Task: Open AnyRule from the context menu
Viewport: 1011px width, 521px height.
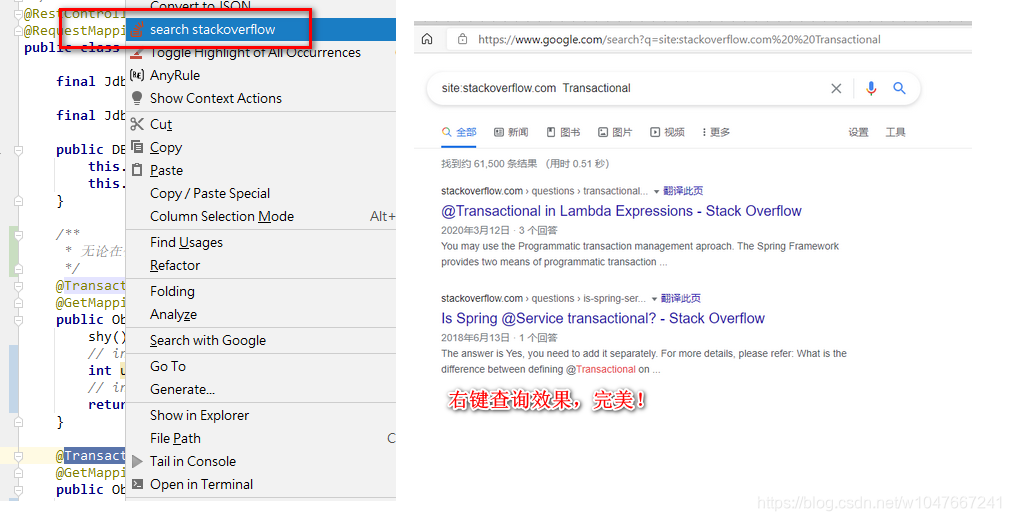Action: click(175, 75)
